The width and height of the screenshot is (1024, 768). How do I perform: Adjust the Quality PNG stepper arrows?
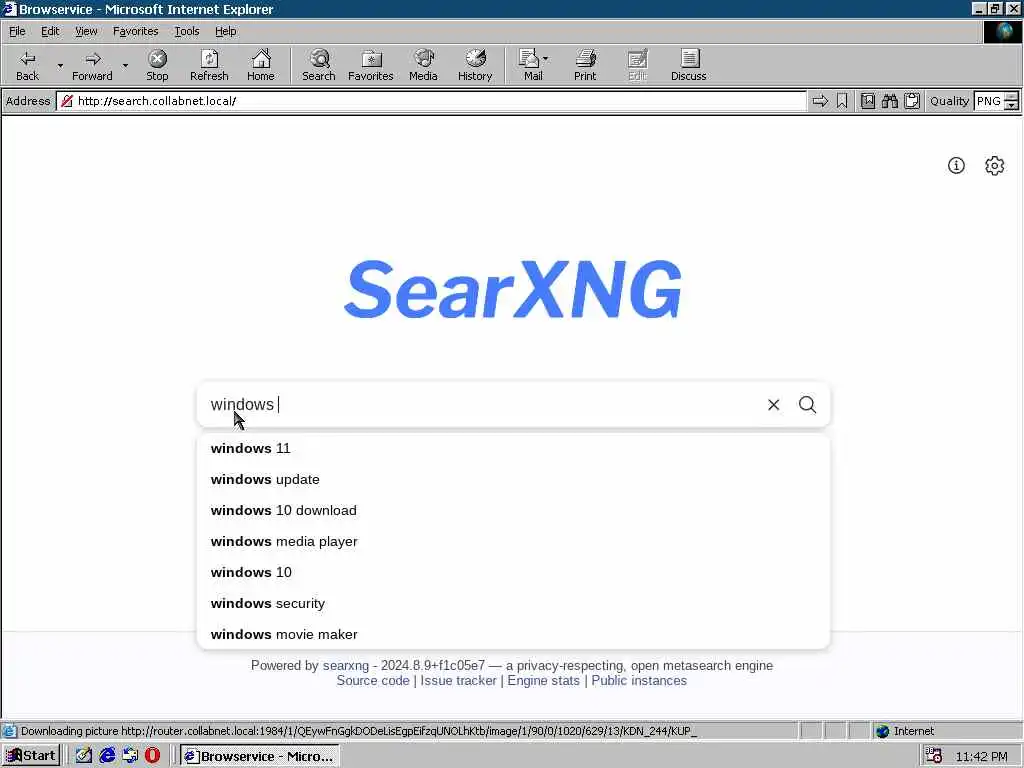point(1011,101)
